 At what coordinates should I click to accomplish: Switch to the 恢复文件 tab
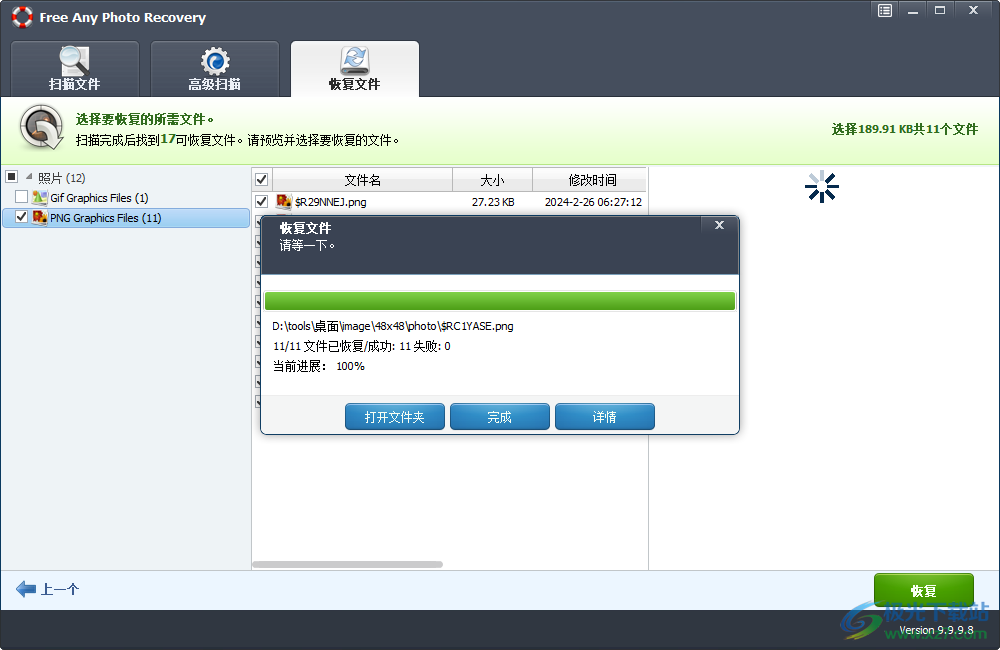tap(354, 68)
